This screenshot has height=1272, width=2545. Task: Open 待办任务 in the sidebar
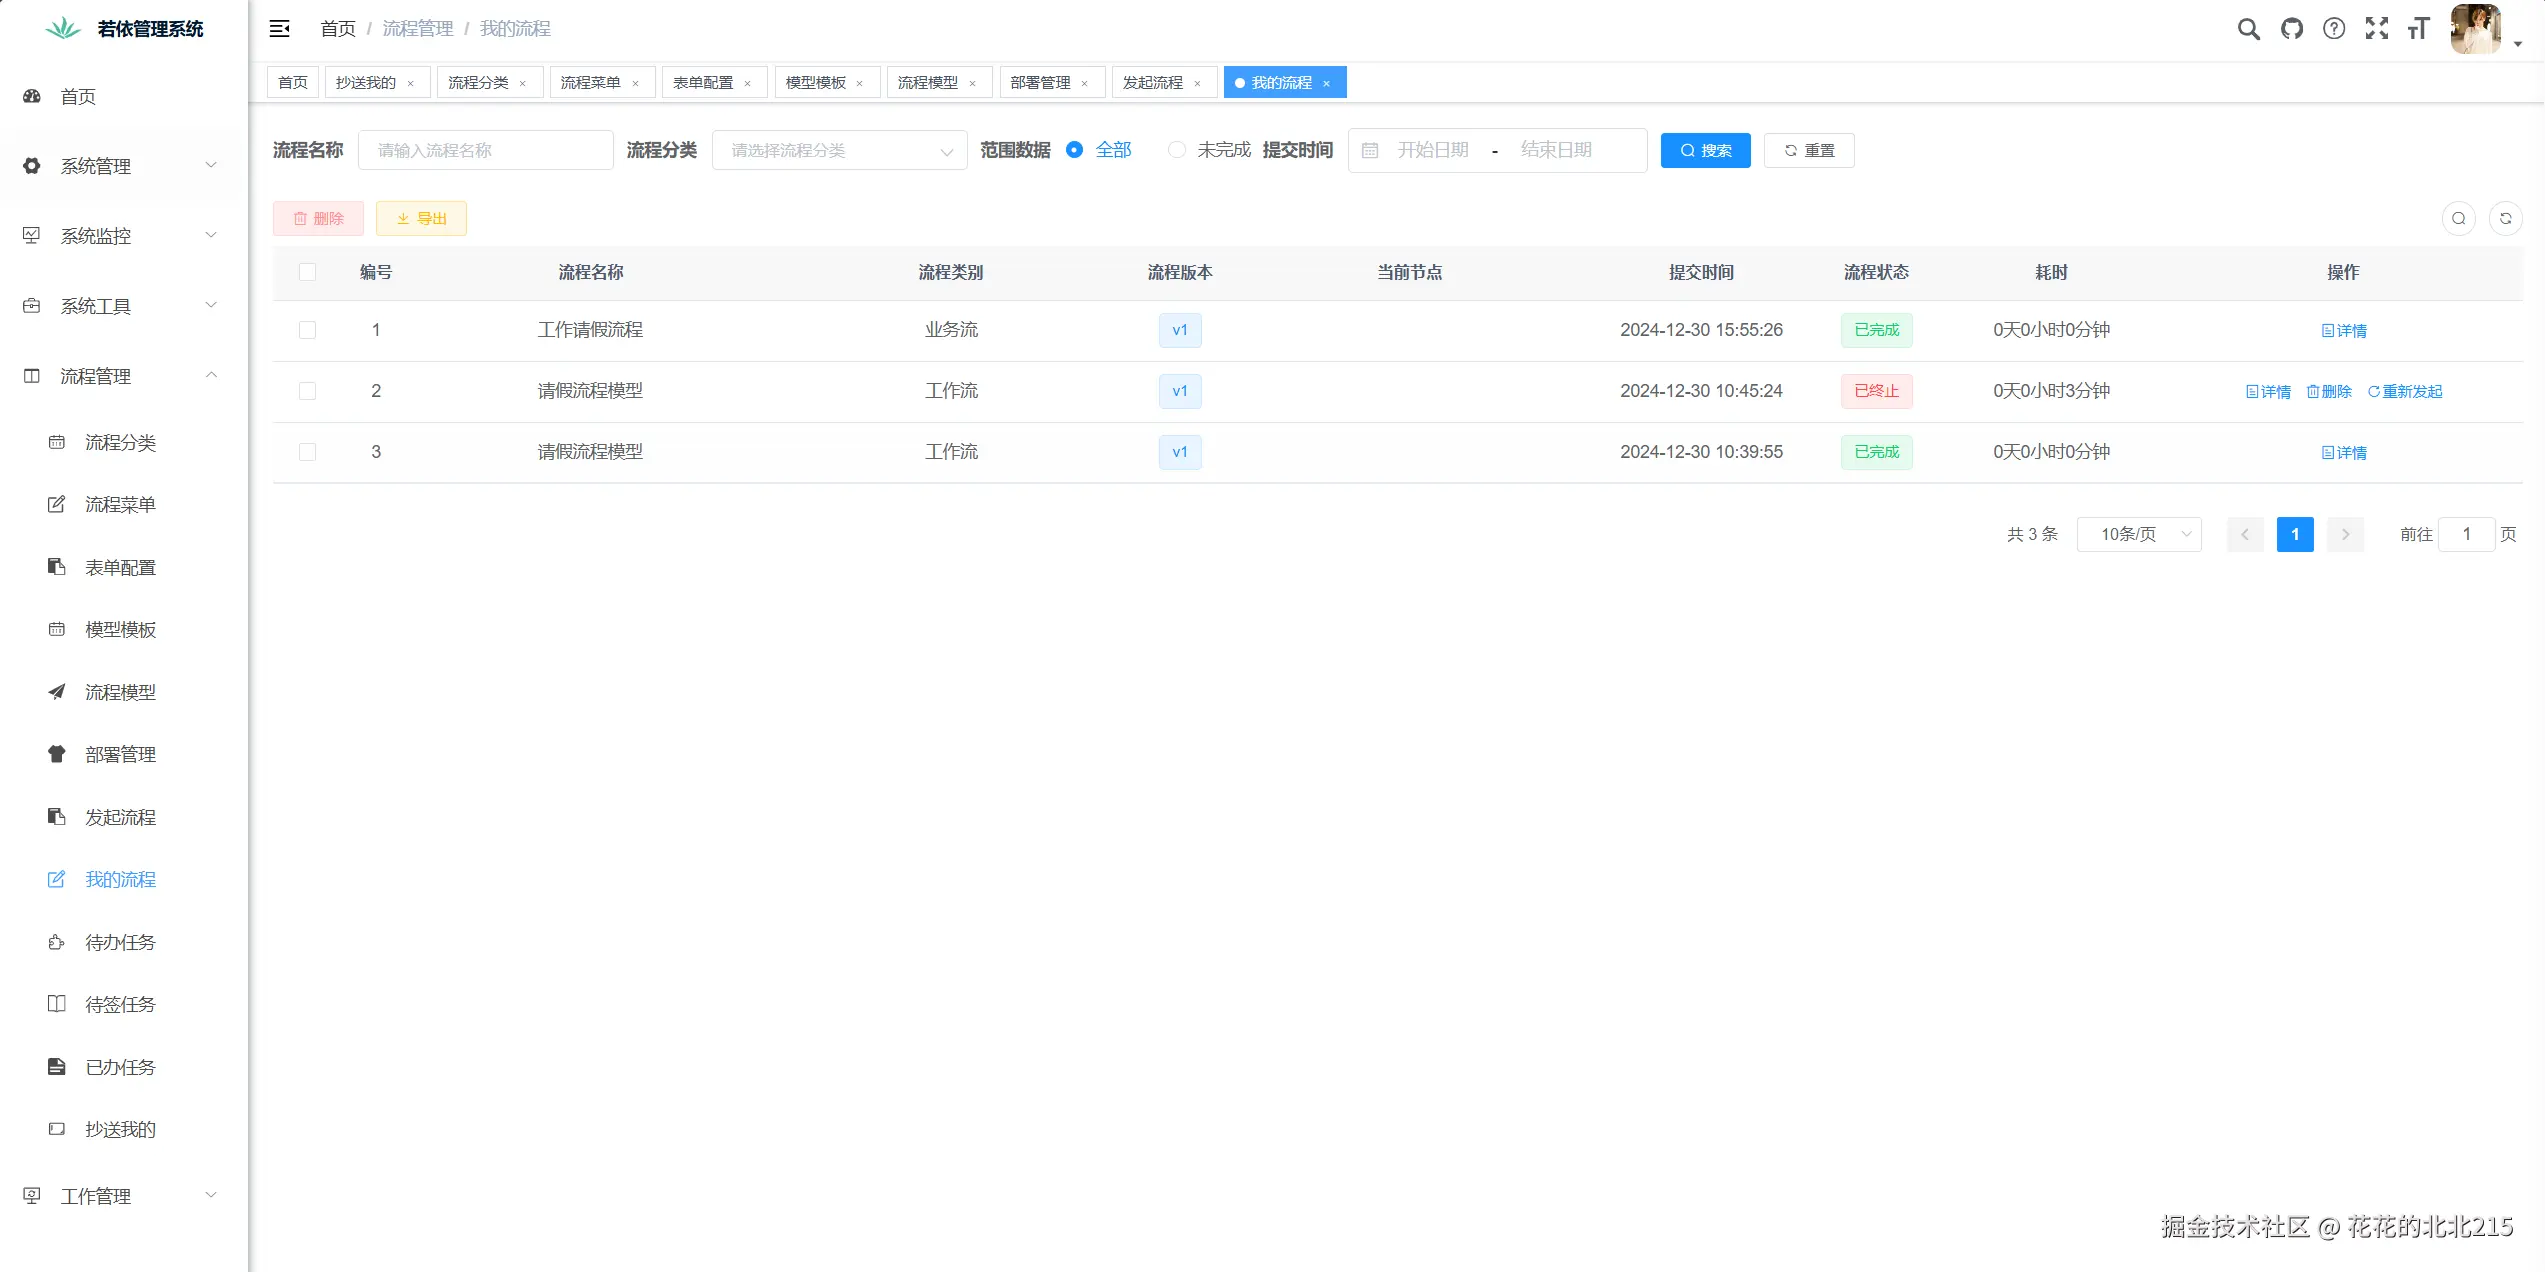120,943
